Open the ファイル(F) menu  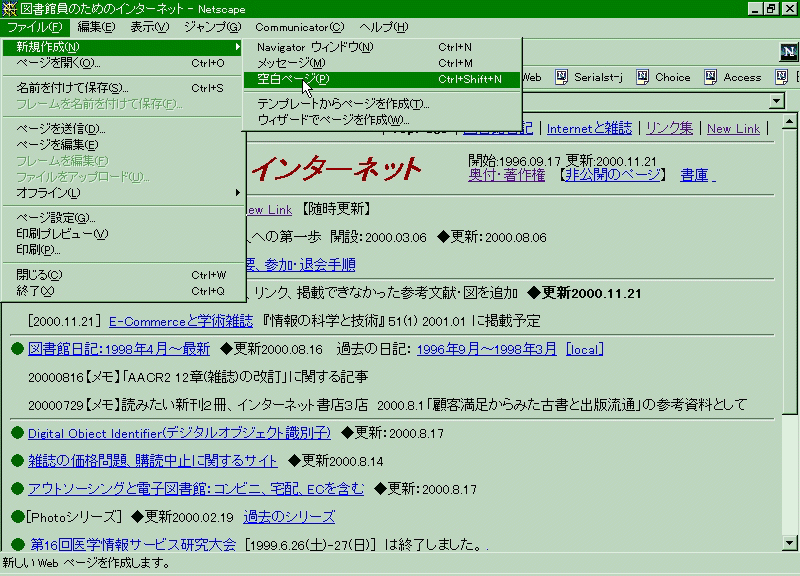34,27
